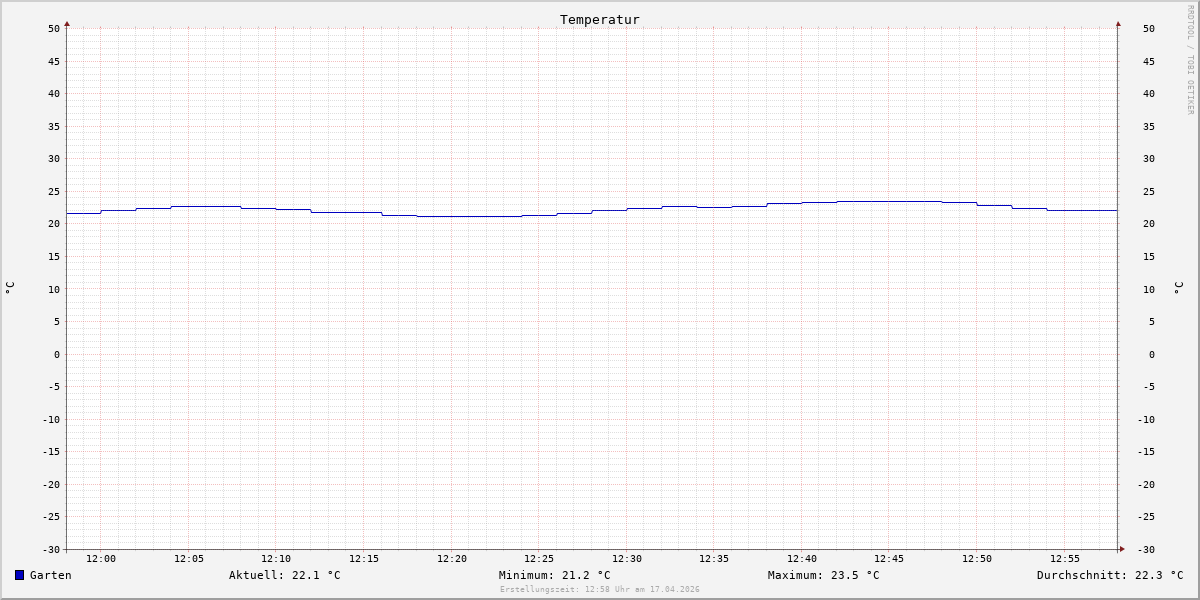Select the 'Aktuell: 22.1 °C' value
Screen dimensions: 1200x600
click(285, 575)
